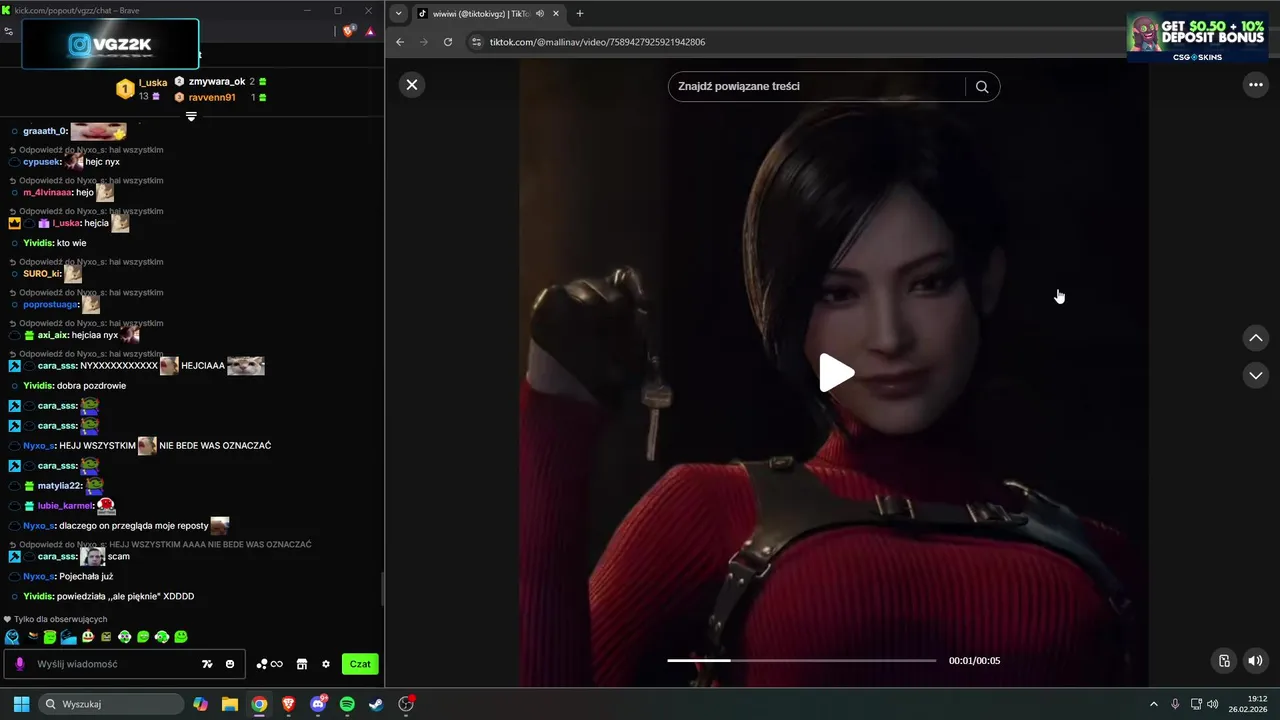Click username matylia22 in chat
The height and width of the screenshot is (720, 1280).
point(60,486)
